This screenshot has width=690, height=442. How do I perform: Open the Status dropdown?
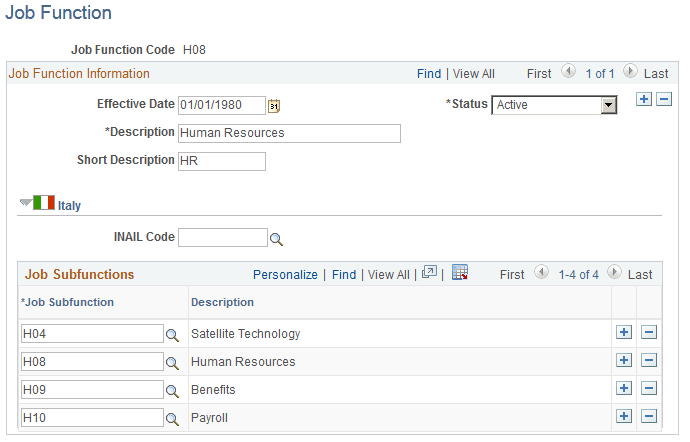coord(608,105)
